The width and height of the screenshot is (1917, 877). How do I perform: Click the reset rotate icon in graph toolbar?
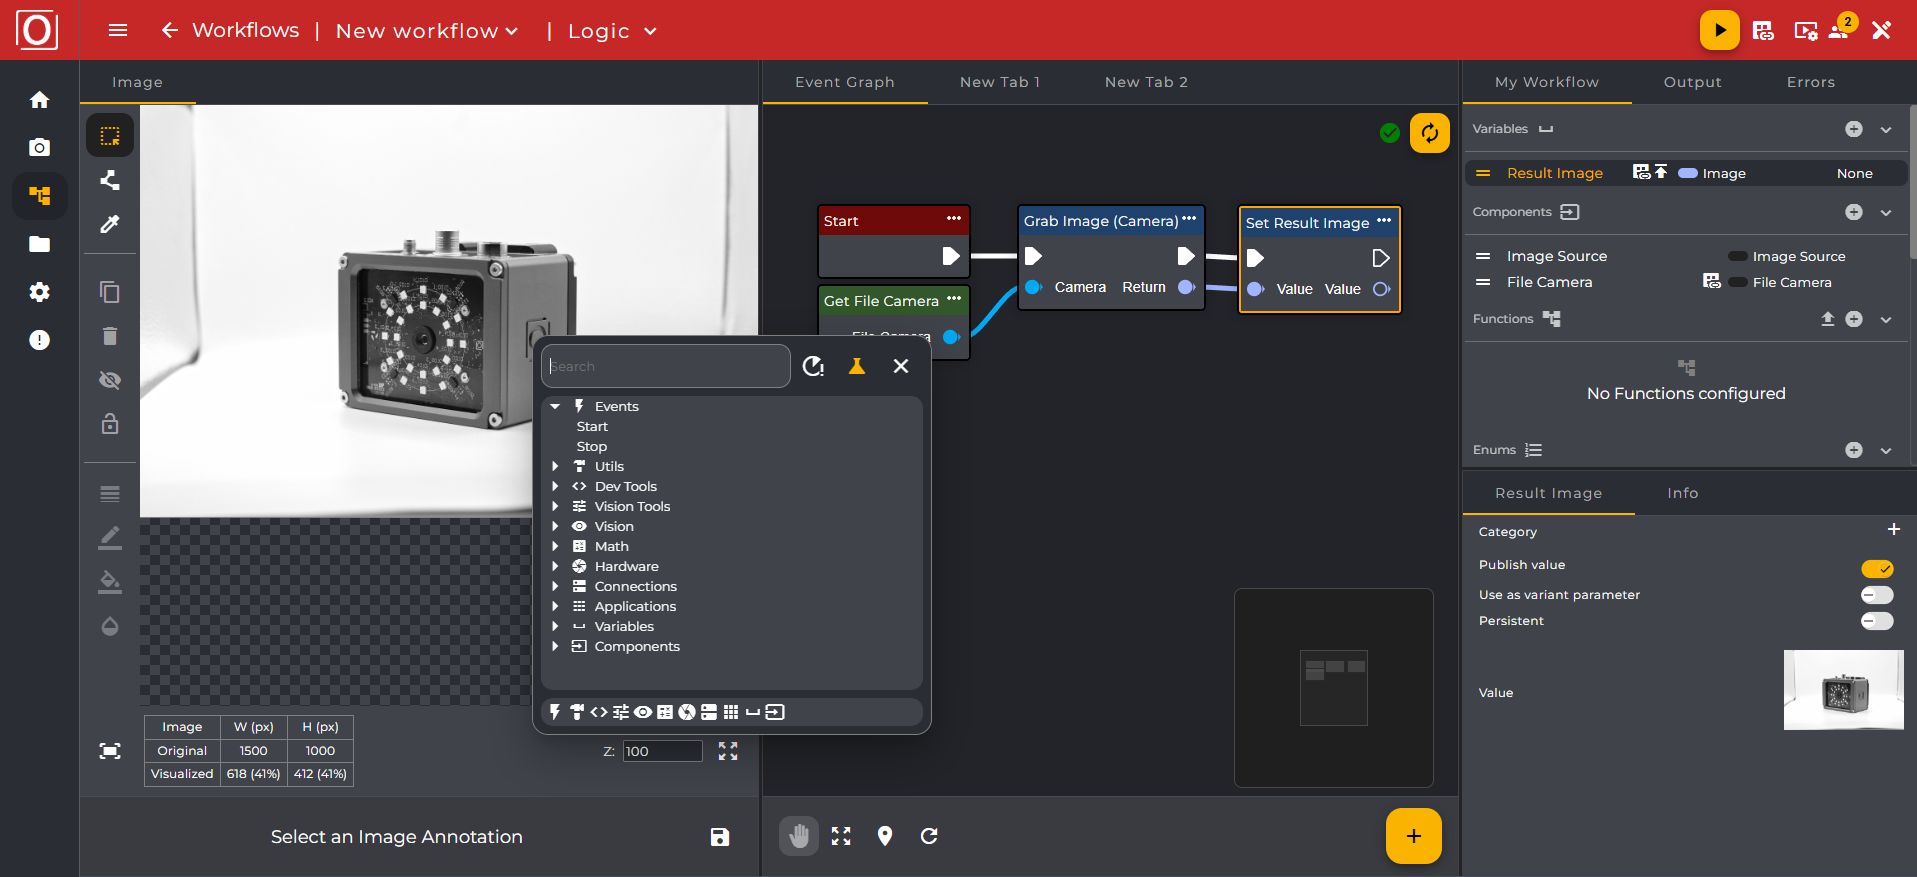[929, 836]
